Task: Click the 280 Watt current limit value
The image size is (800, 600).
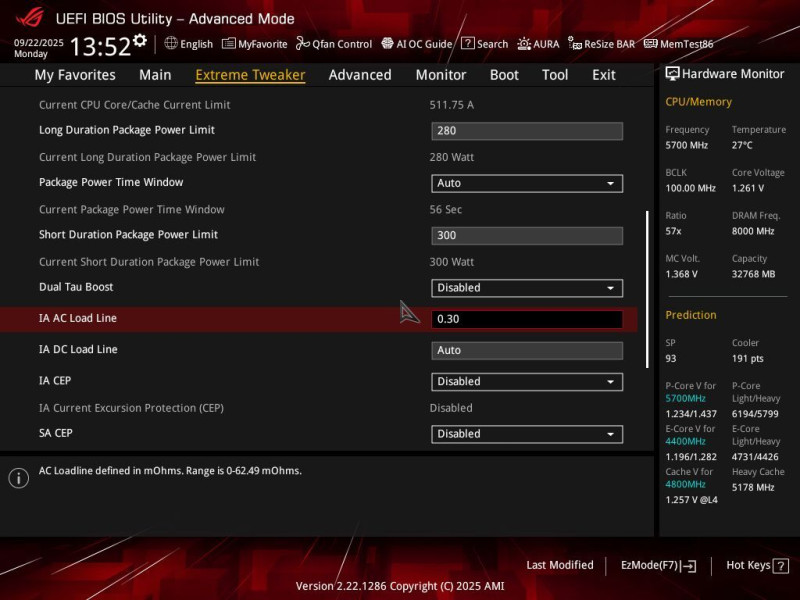Action: pyautogui.click(x=452, y=157)
